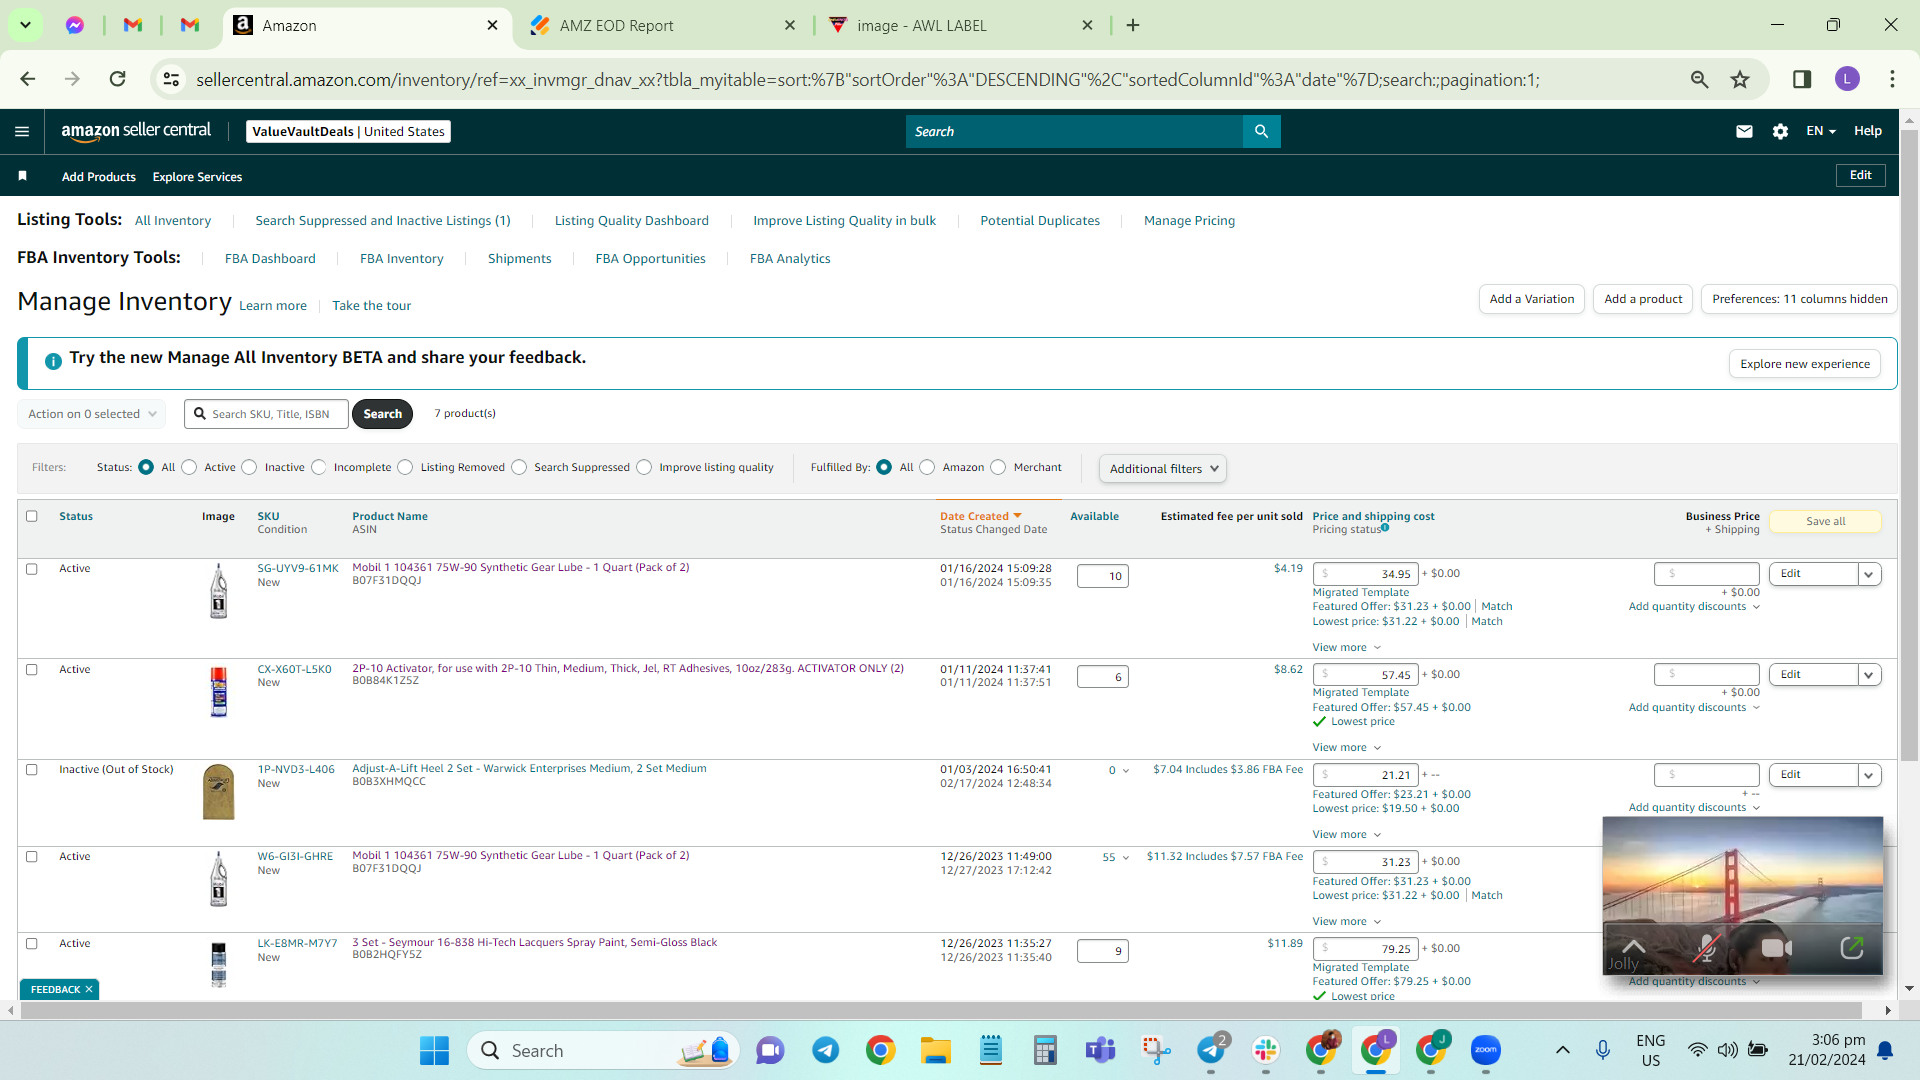
Task: Bookmark this page with the star icon
Action: [1740, 79]
